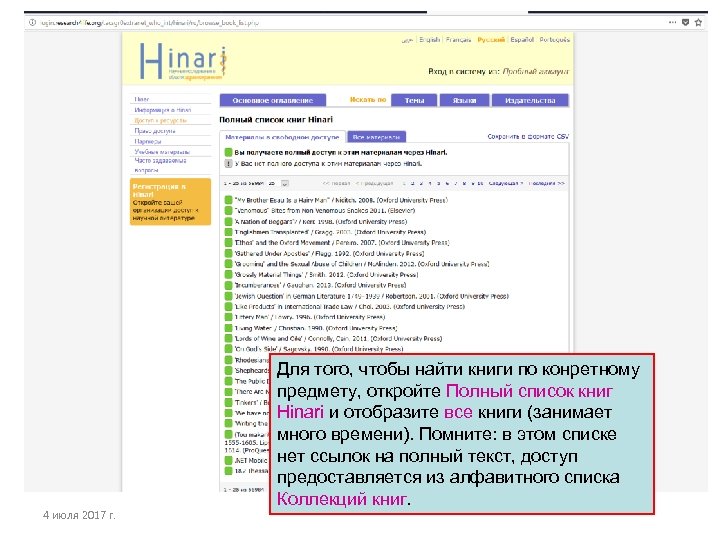This screenshot has height=540, width=720.
Task: Search by Издательства tab
Action: [x=530, y=100]
